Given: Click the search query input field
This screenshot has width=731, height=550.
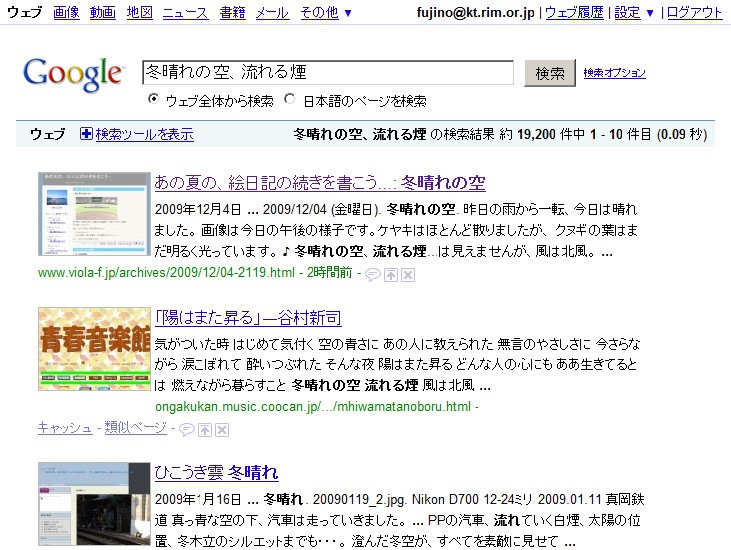Looking at the screenshot, I should [328, 72].
